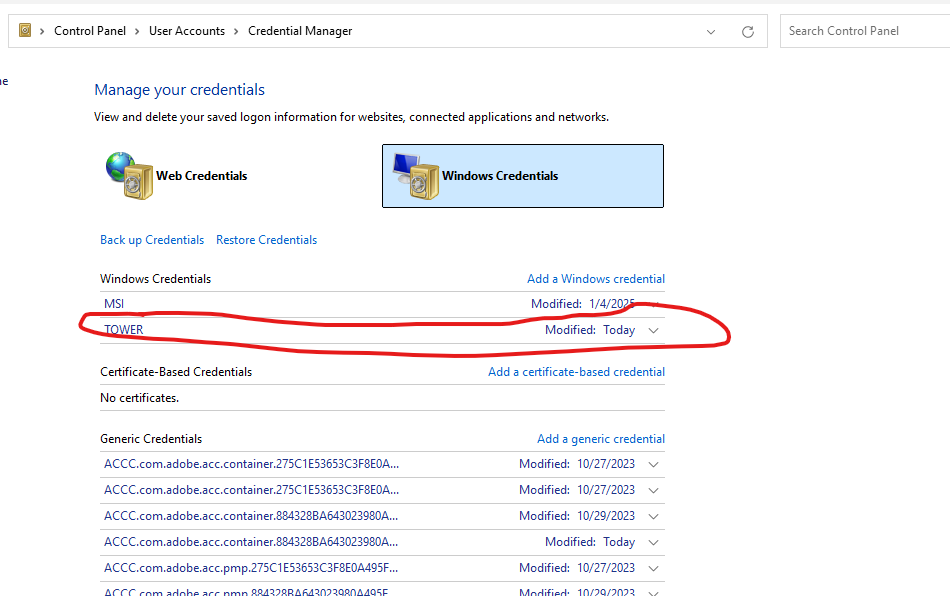Expand ACCC container.884328BA credential modified Today
Screen dimensions: 950x596
point(653,543)
